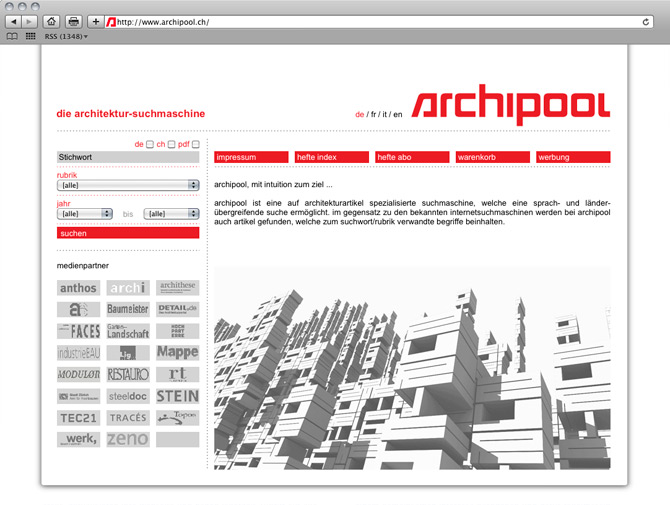Open the hefte abo tab

412,157
